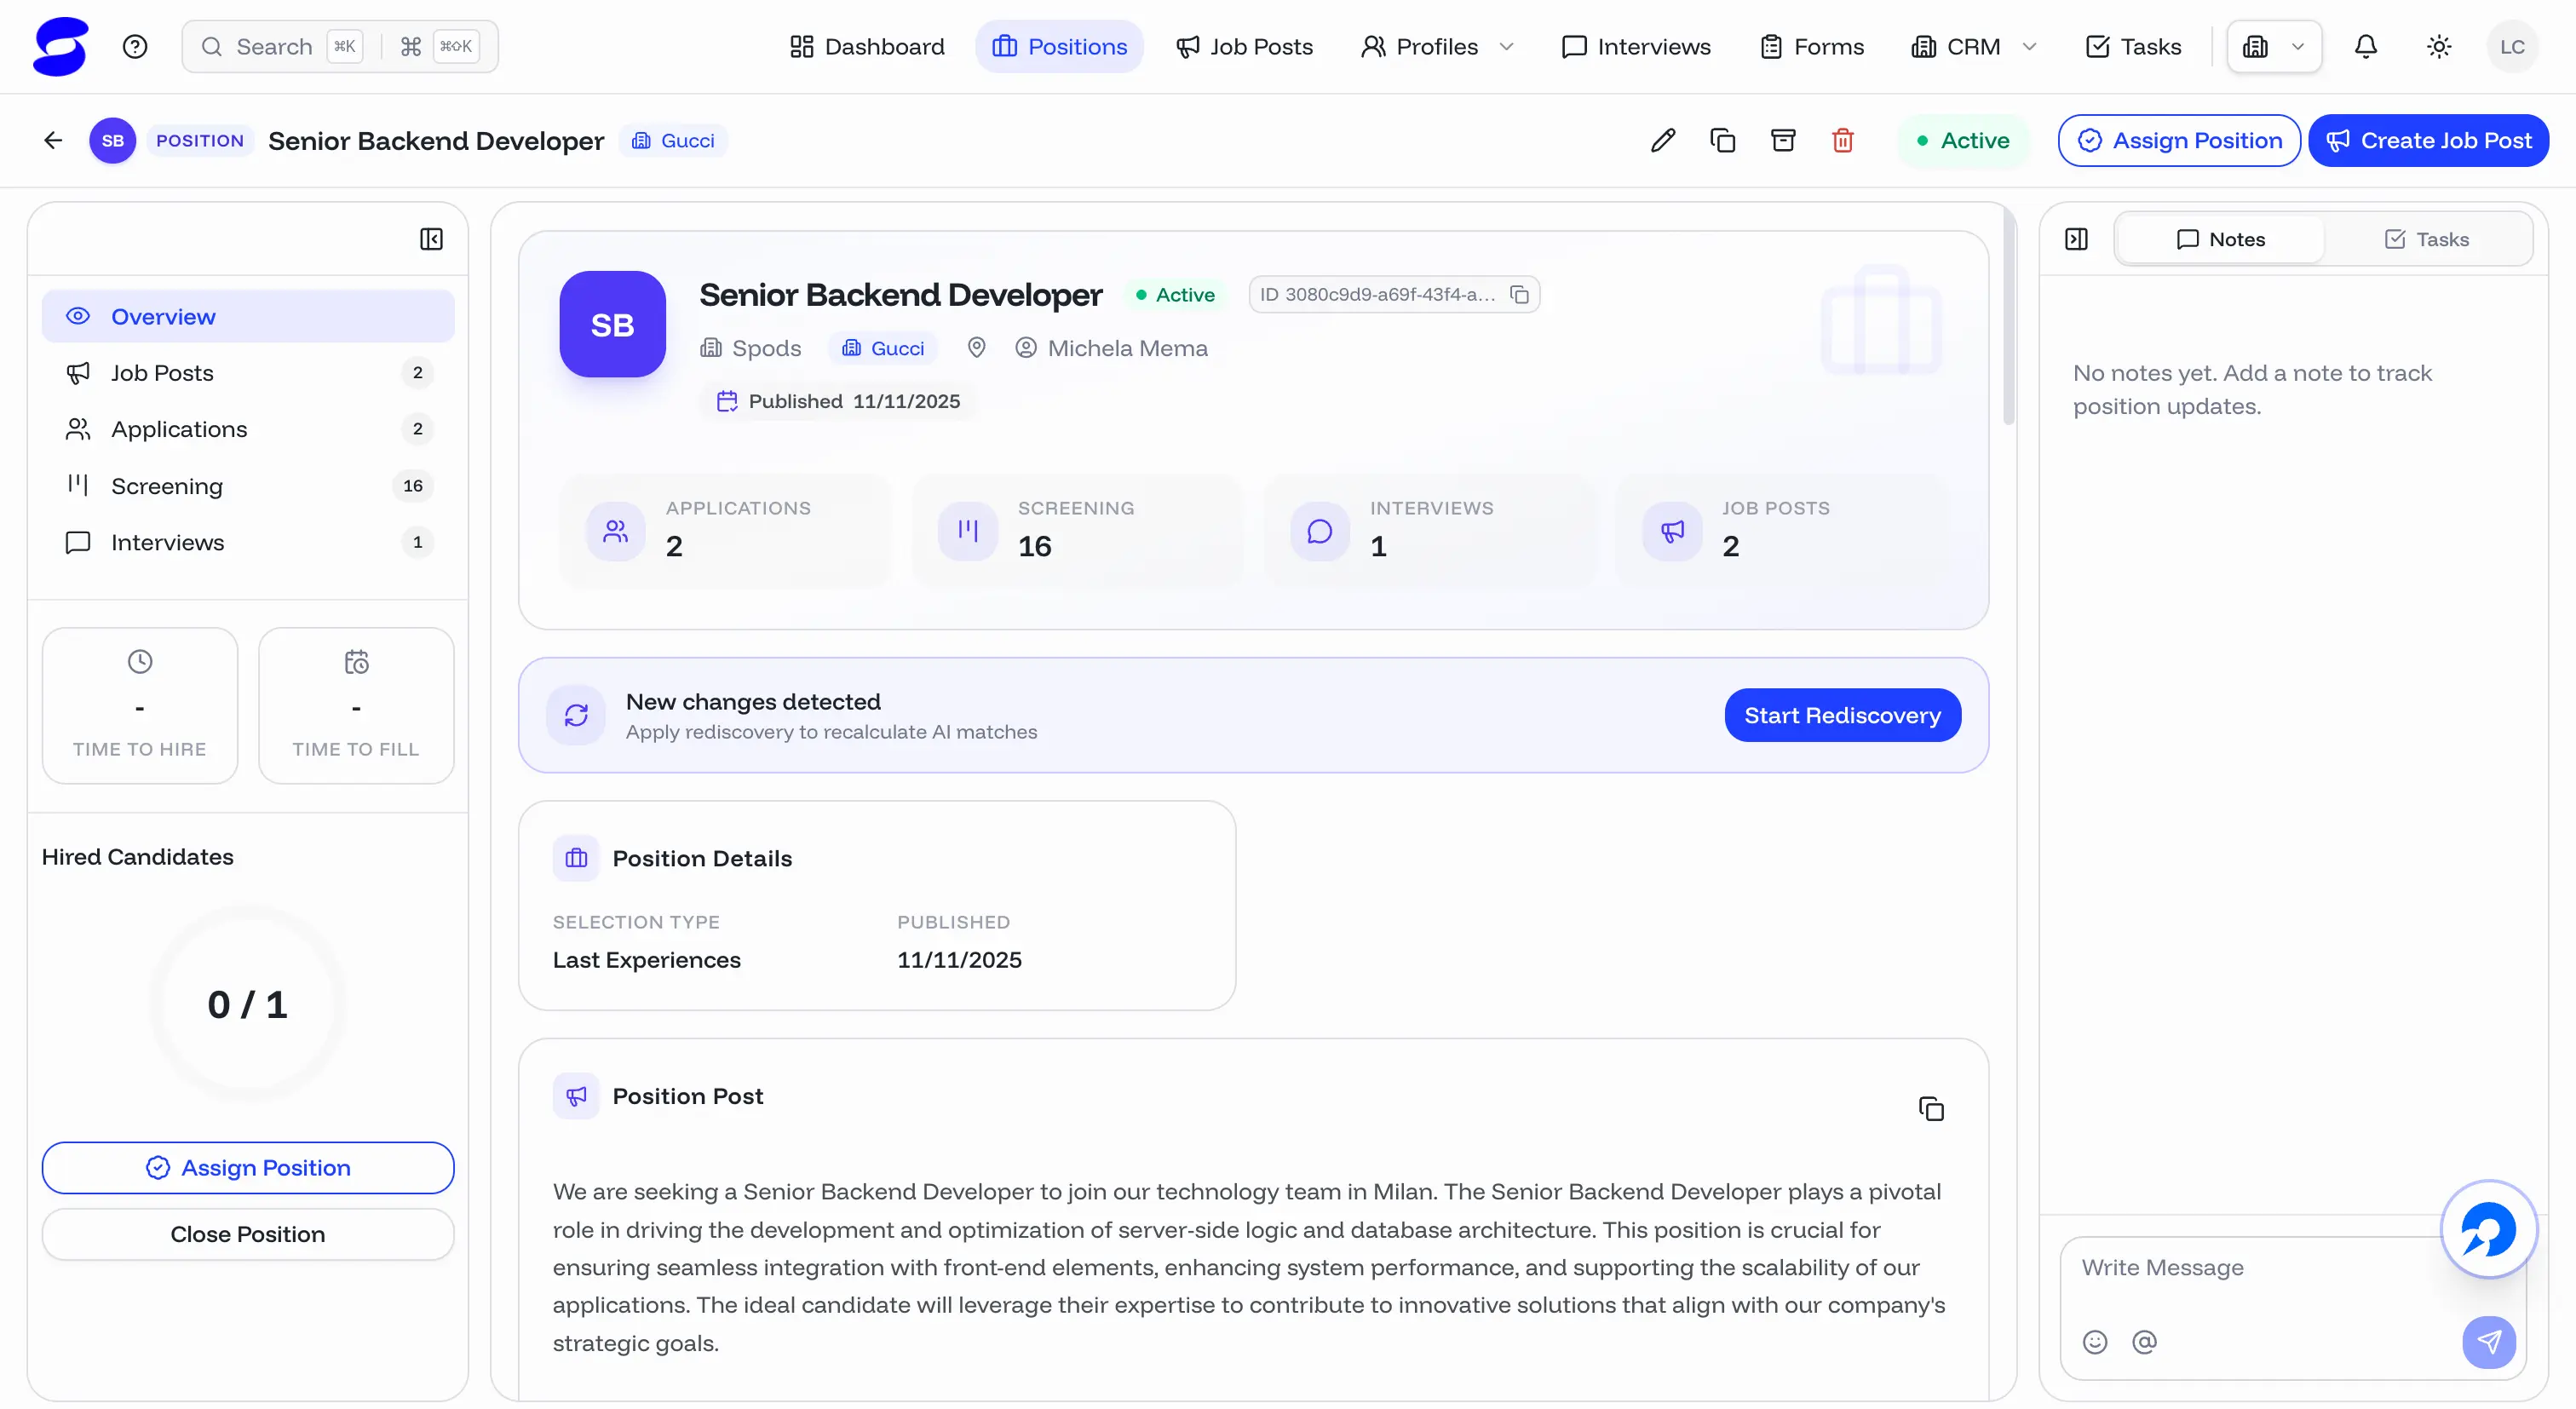Viewport: 2576px width, 1409px height.
Task: Expand the CRM dropdown chevron
Action: 2029,47
